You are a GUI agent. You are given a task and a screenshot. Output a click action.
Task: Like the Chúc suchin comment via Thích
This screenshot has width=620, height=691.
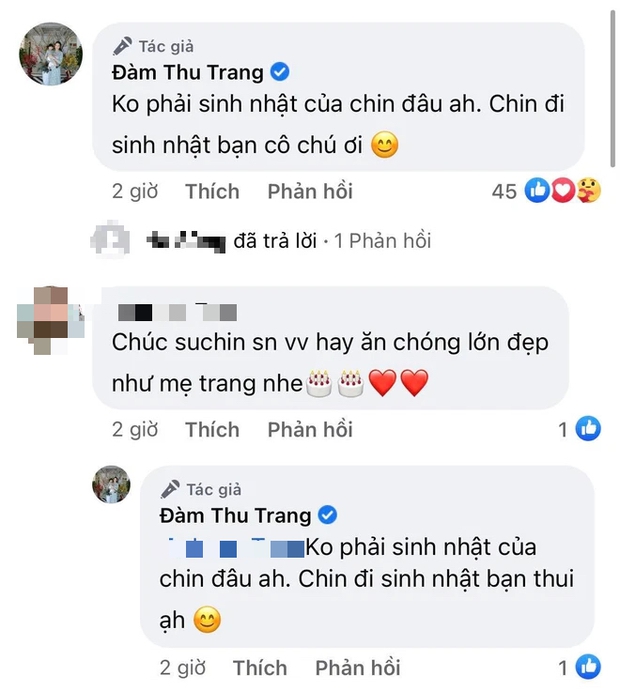212,430
